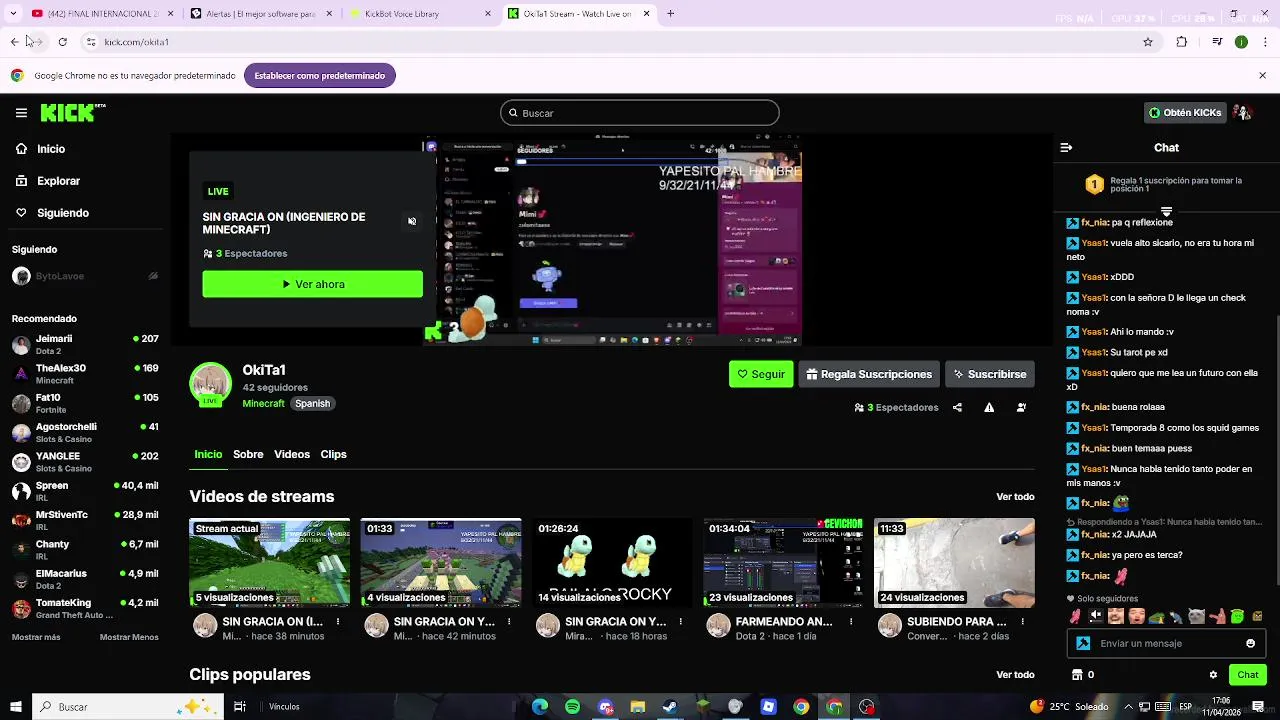This screenshot has width=1280, height=720.
Task: Select the Inicio channel tab
Action: (208, 454)
